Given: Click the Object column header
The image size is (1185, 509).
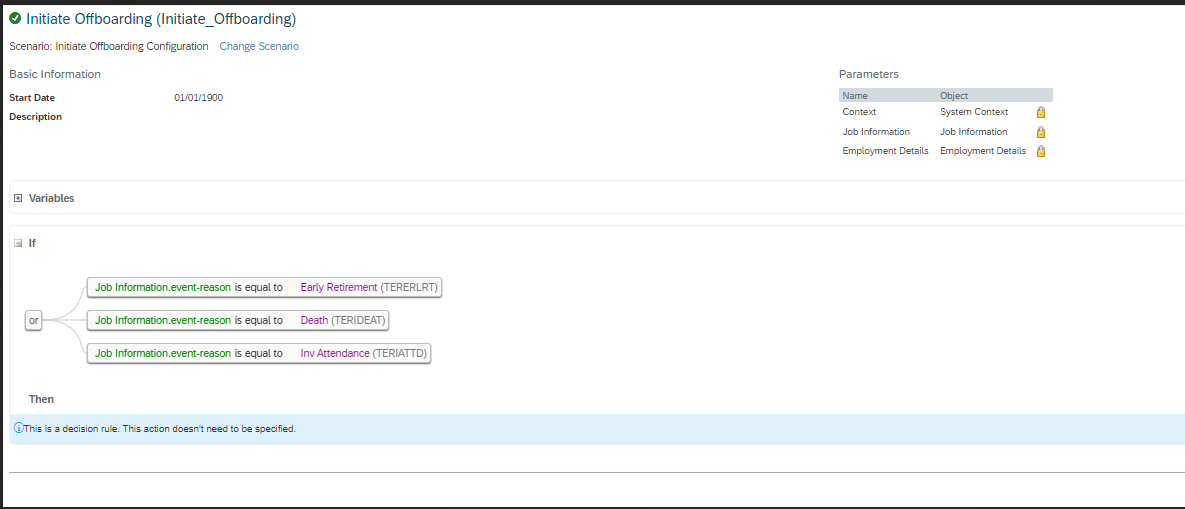Looking at the screenshot, I should point(954,96).
